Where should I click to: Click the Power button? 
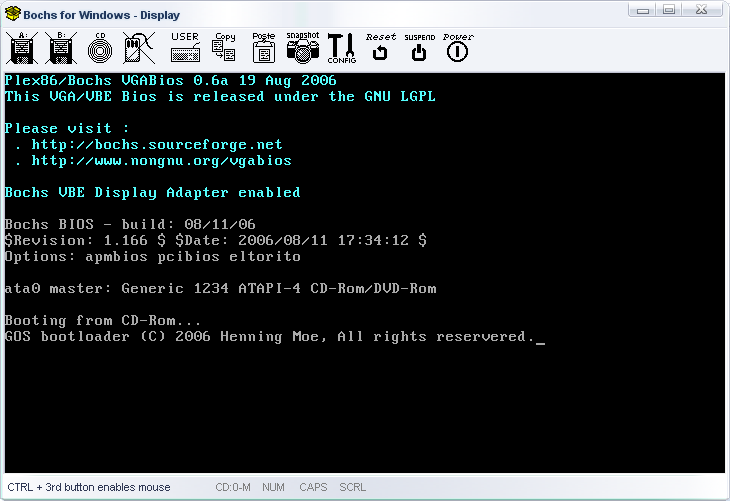click(x=458, y=47)
